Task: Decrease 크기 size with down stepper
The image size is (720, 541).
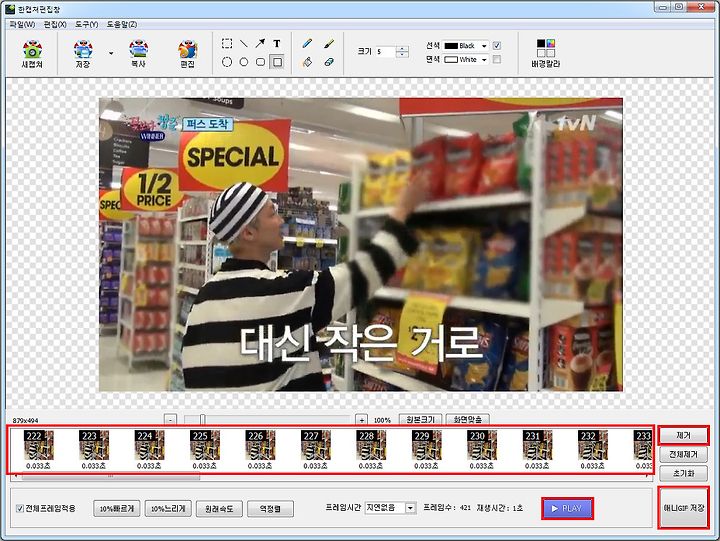Action: coord(402,55)
